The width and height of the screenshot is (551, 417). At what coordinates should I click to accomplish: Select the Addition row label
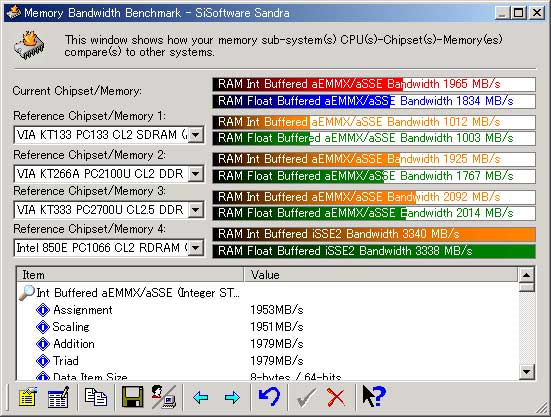point(74,344)
